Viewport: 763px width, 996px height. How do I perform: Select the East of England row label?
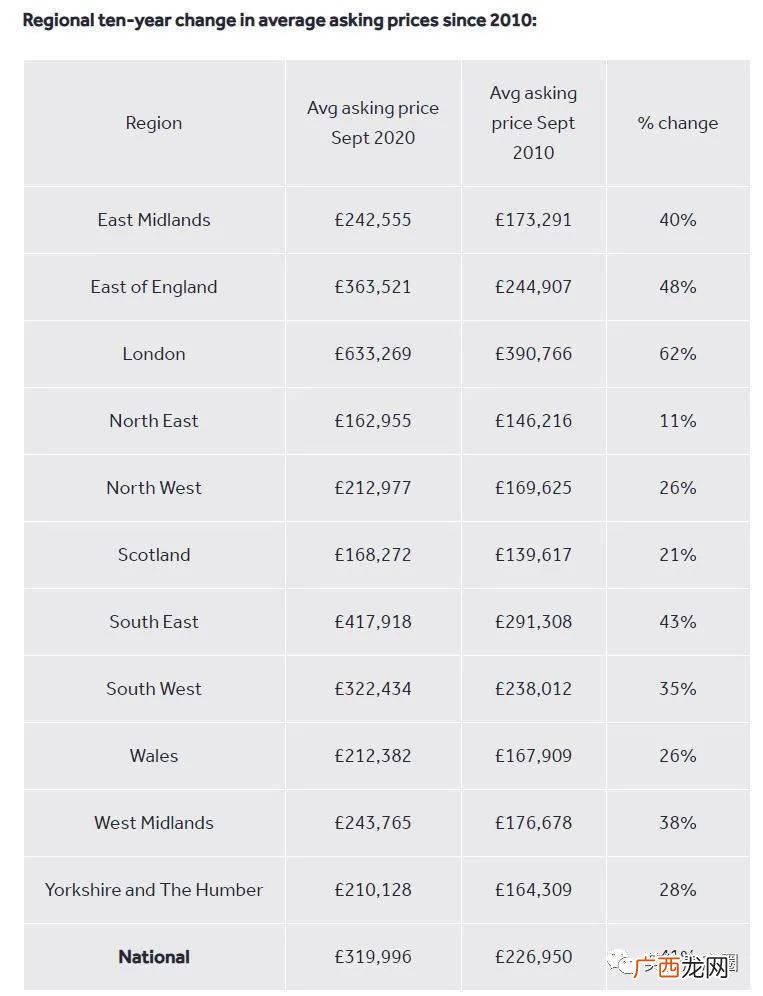[x=154, y=287]
